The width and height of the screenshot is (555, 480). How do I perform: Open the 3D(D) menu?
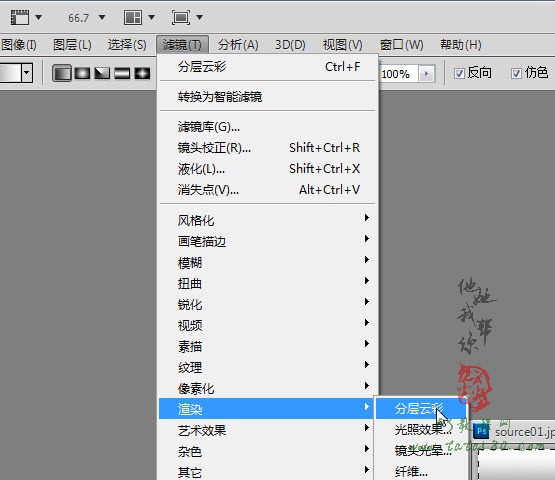(x=290, y=45)
